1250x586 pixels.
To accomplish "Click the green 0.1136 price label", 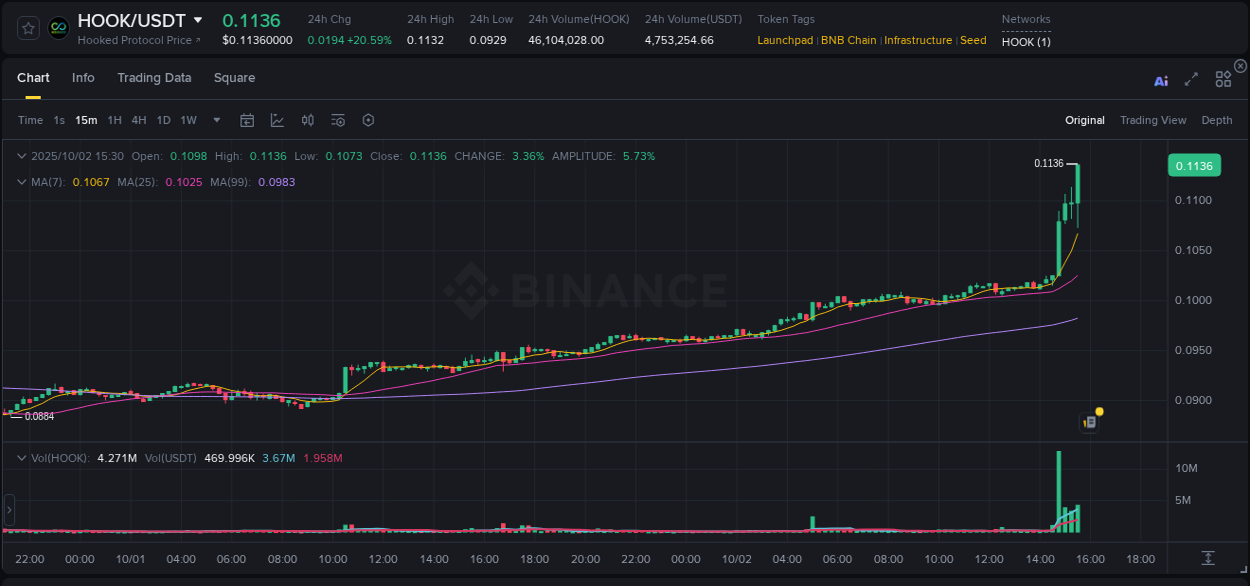I will point(1195,165).
